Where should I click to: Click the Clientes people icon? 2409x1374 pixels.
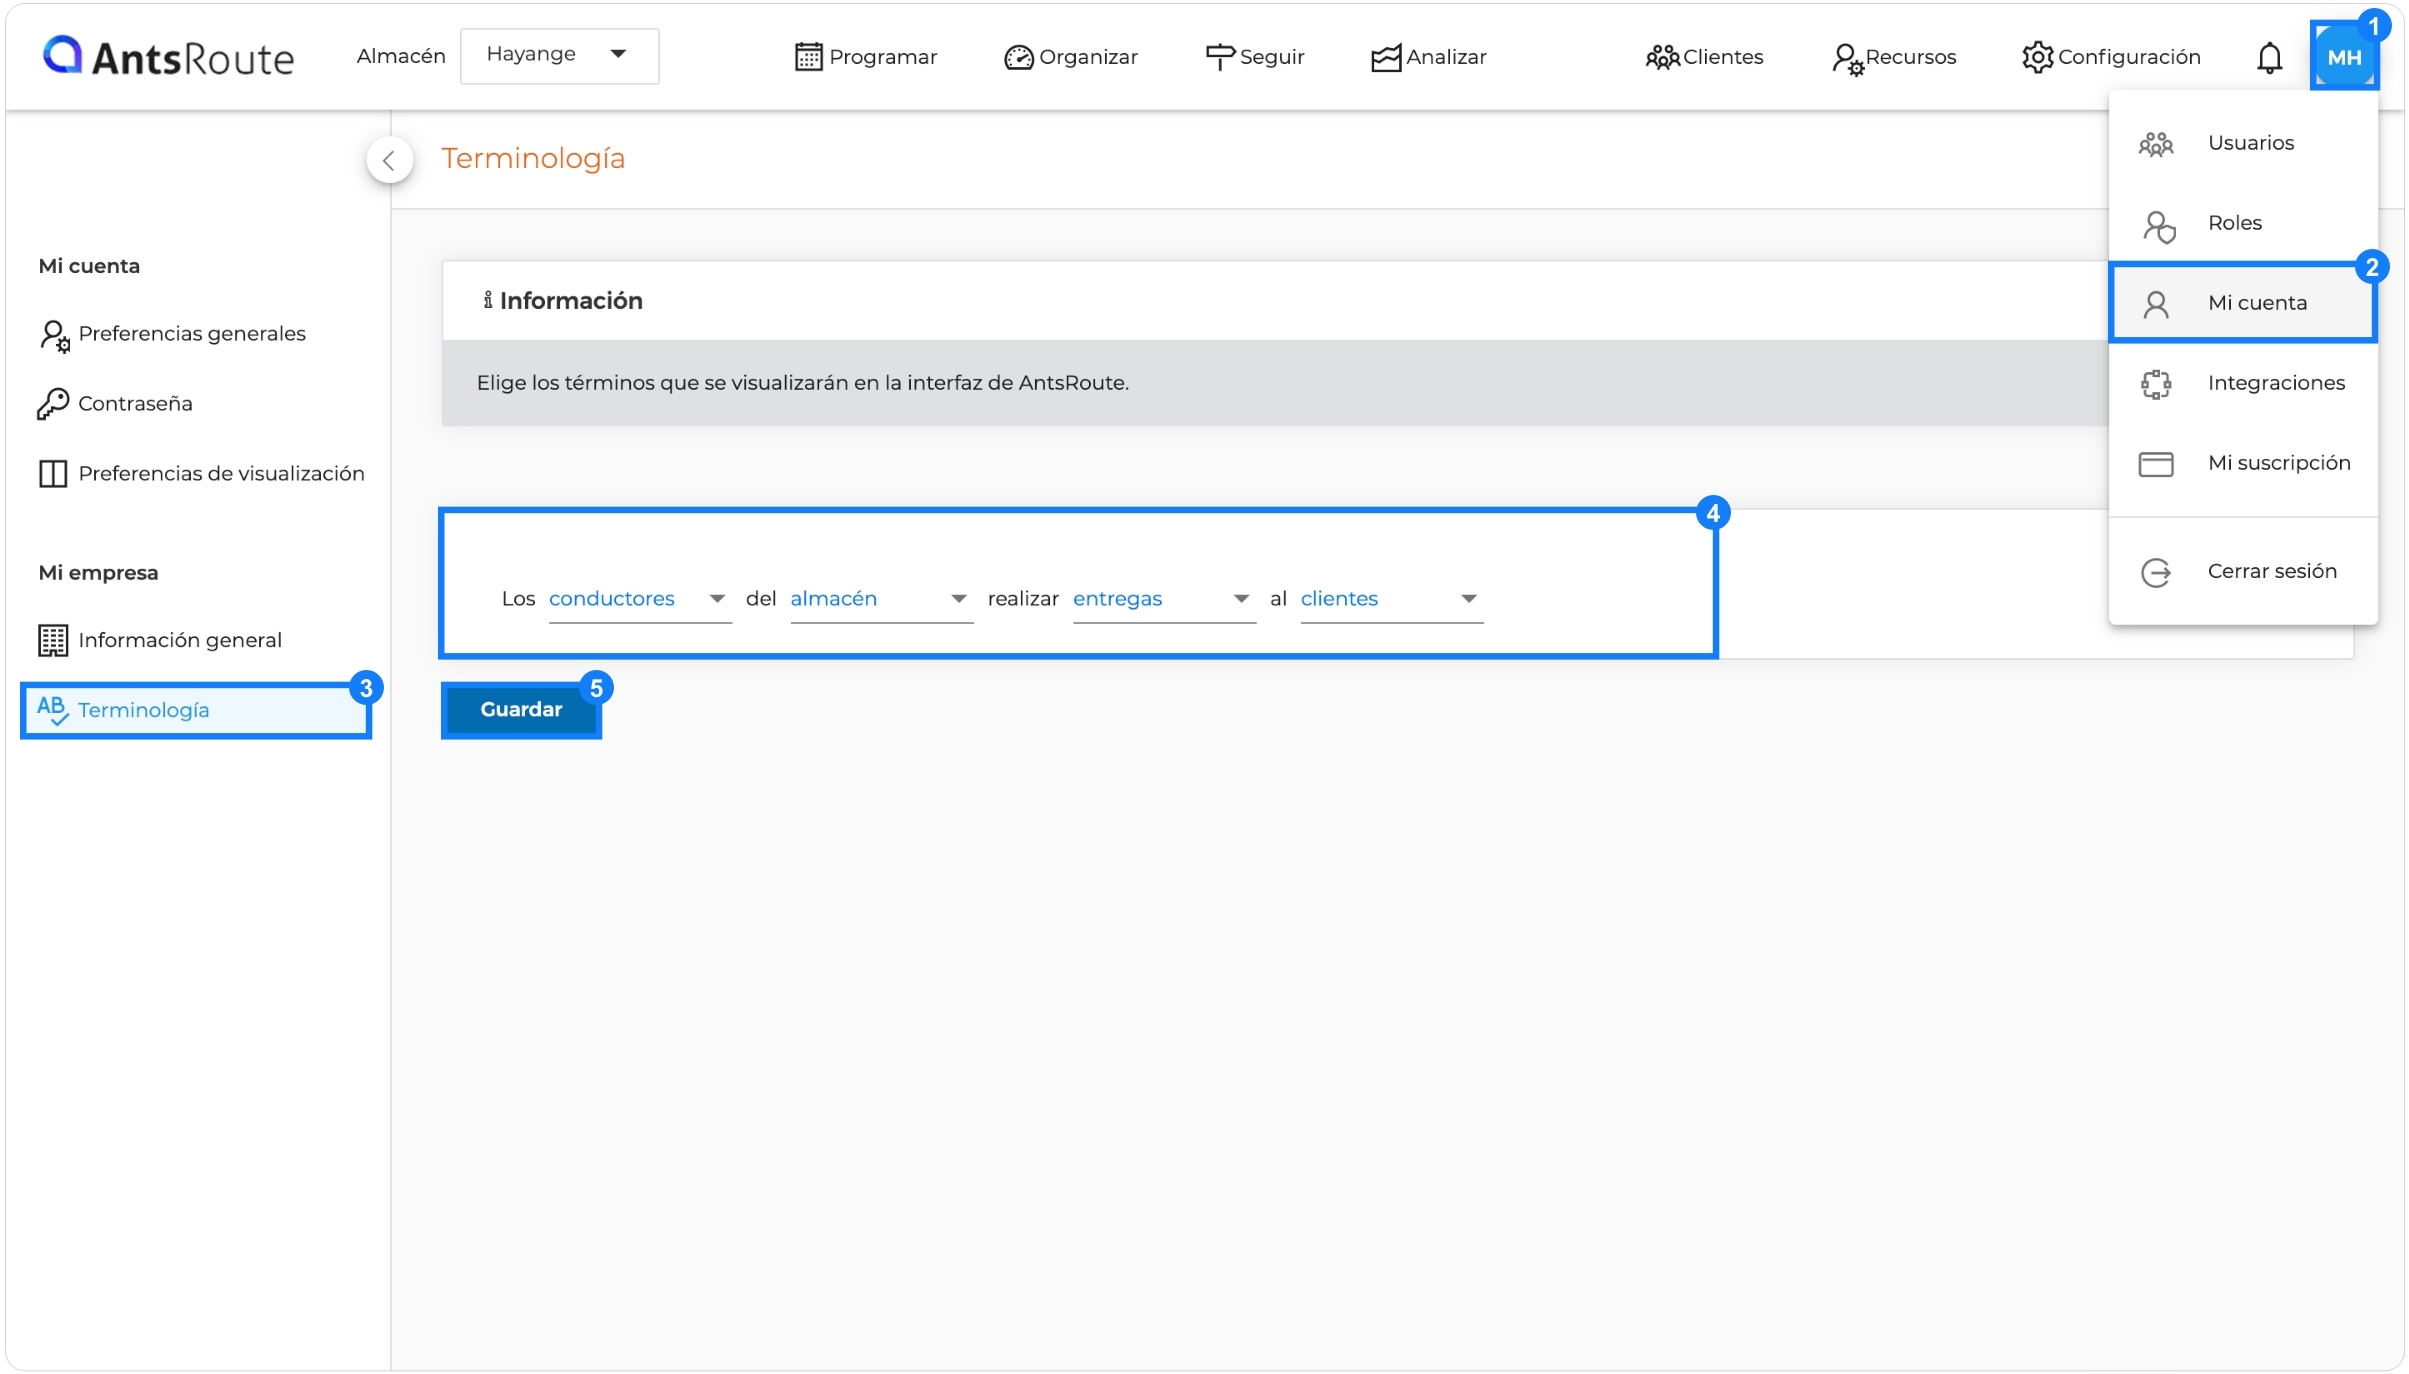point(1662,57)
